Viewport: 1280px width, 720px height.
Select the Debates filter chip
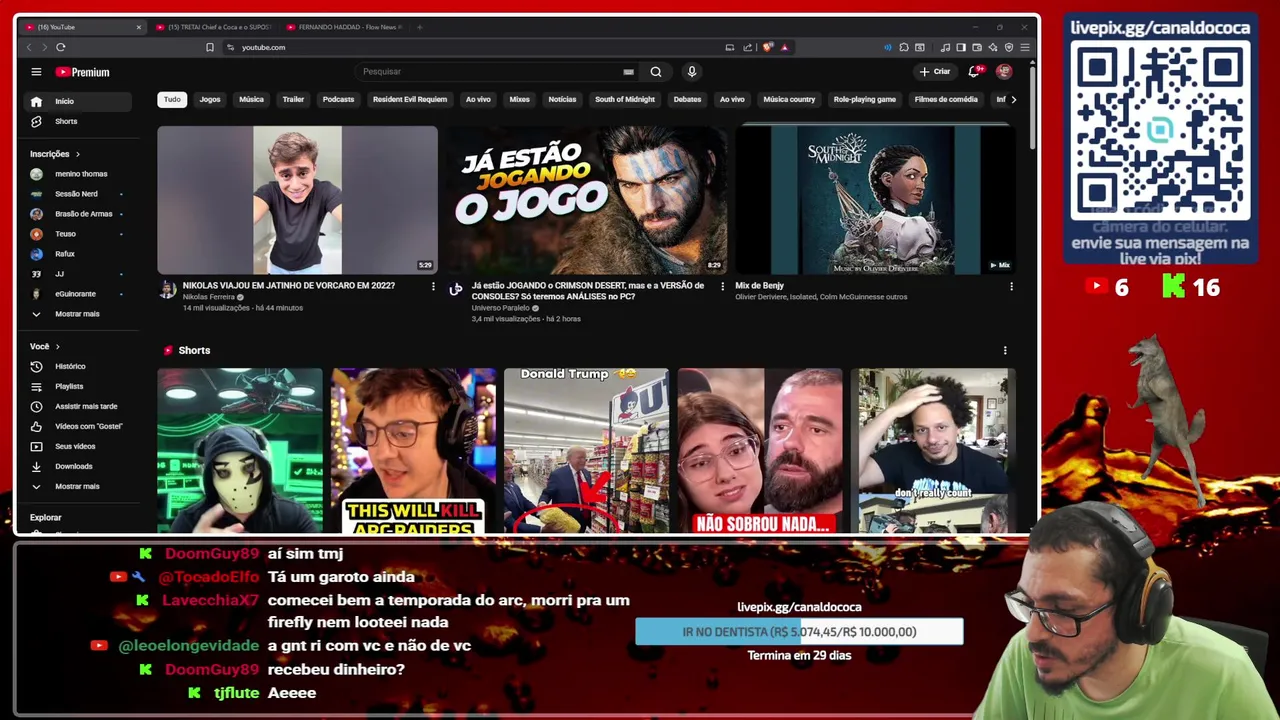687,99
